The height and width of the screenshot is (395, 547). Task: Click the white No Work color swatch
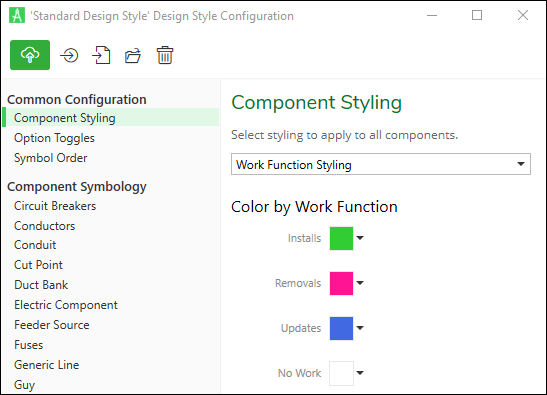click(341, 373)
